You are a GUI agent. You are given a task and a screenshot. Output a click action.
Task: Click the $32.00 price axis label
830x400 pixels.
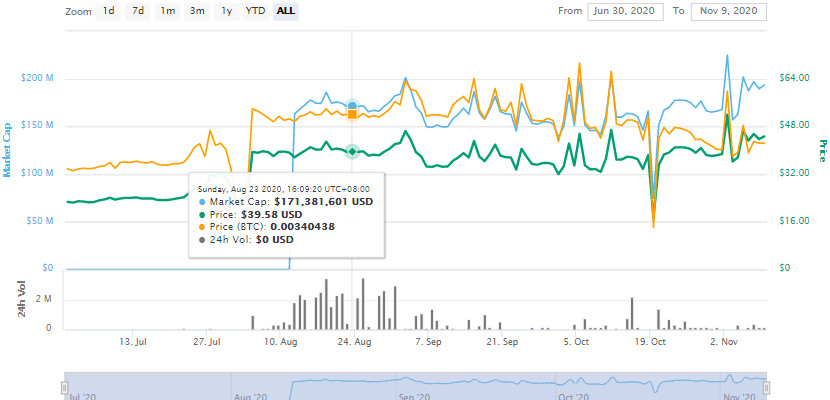pos(795,173)
